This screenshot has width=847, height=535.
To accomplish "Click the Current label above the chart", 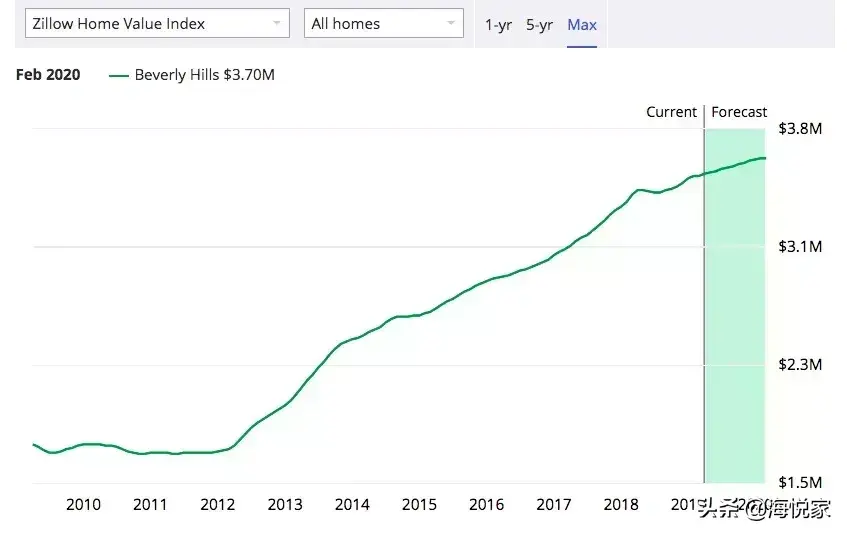I will pos(671,112).
